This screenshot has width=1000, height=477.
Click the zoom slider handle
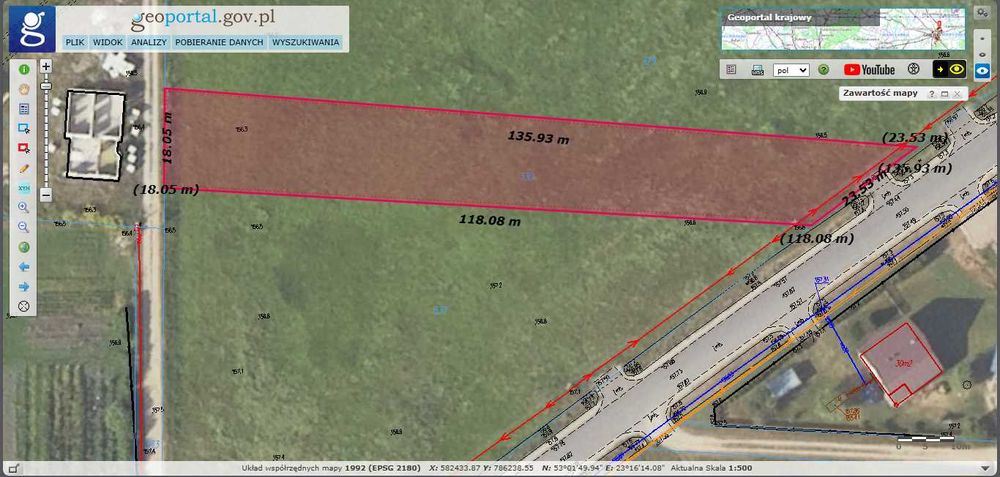pyautogui.click(x=46, y=85)
